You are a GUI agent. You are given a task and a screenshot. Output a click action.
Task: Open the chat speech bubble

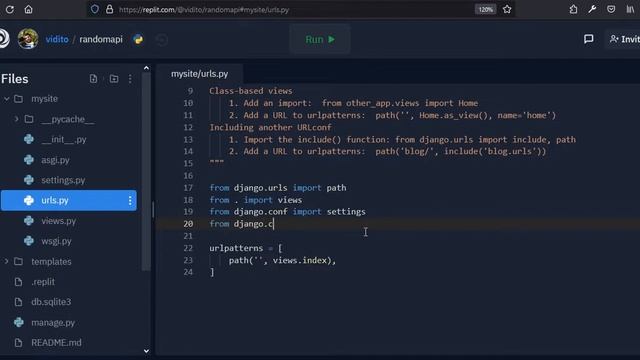coord(588,39)
